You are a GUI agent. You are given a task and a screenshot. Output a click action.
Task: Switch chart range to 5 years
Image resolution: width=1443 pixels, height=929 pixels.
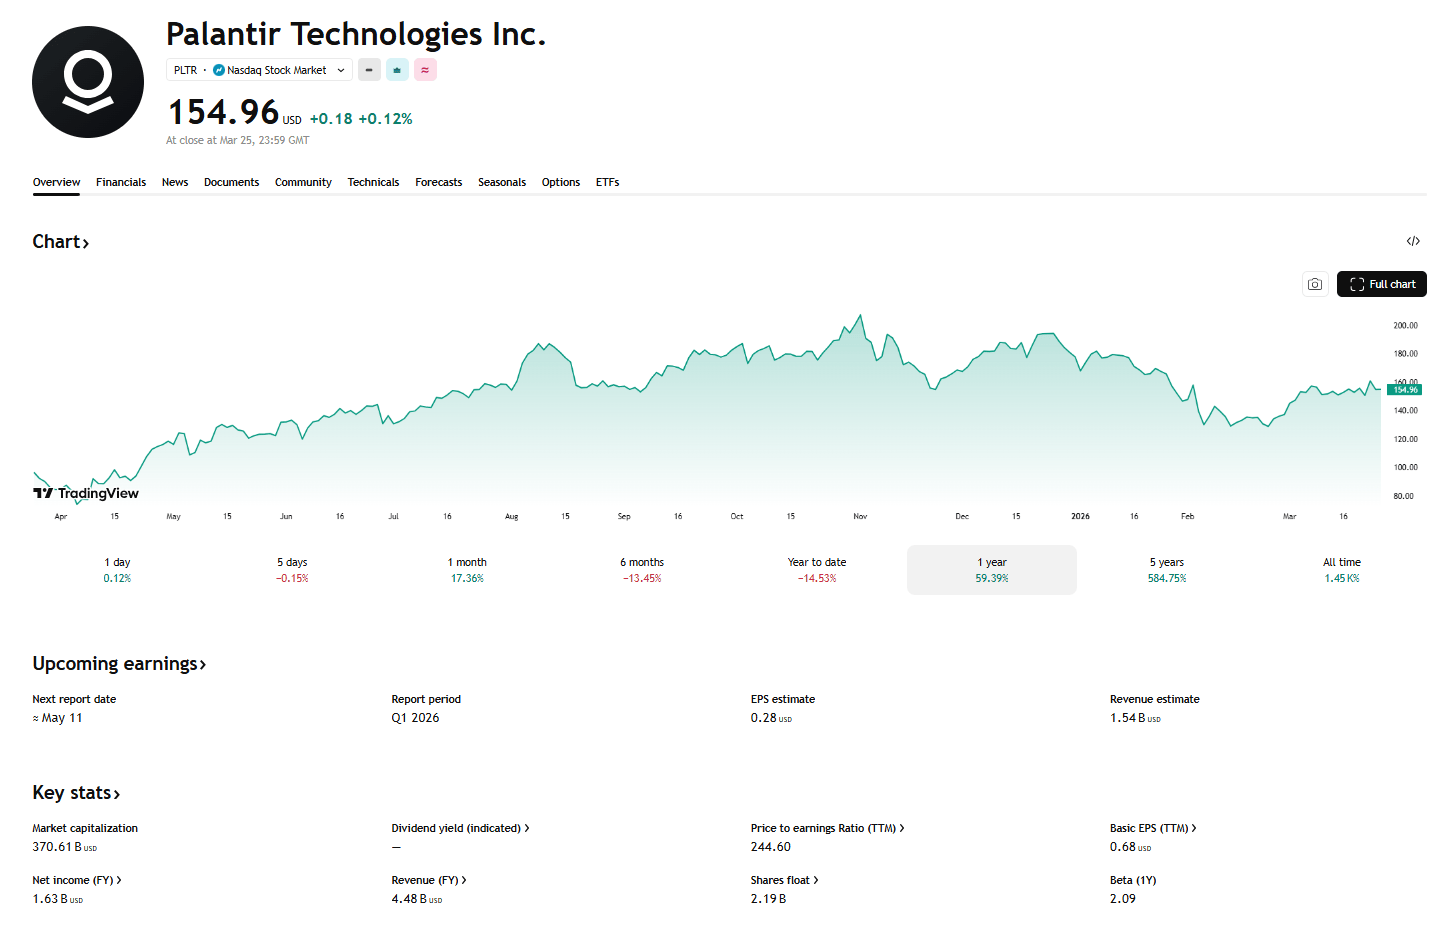[x=1166, y=570]
